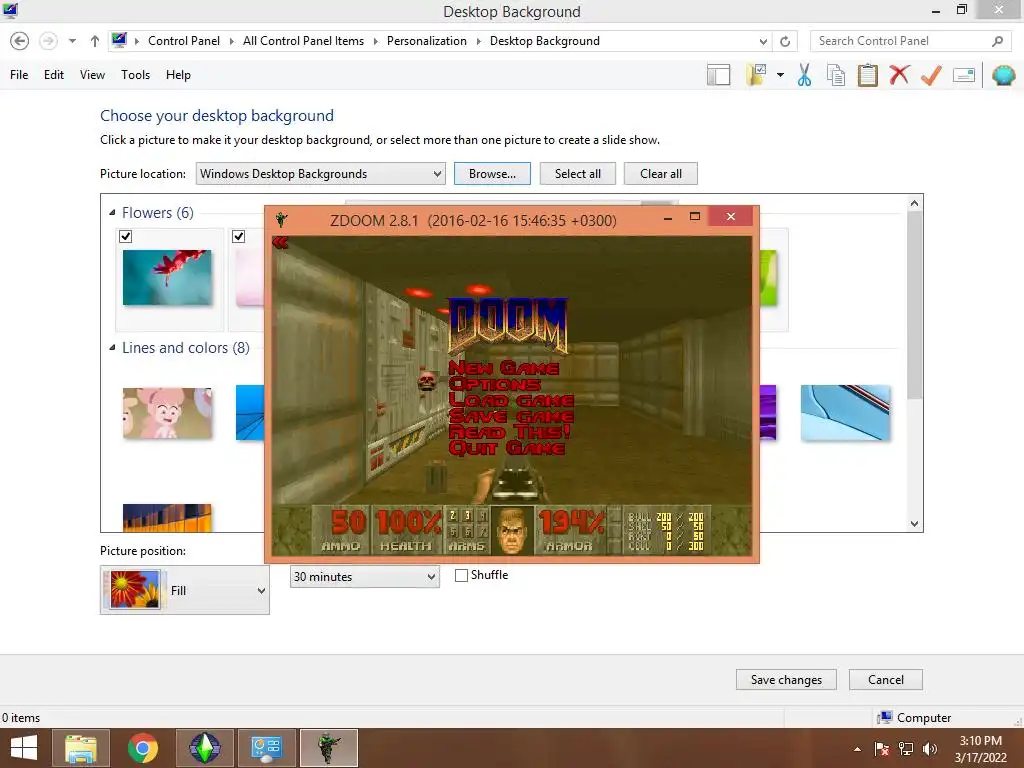Click Options in ZDoom menu

[494, 385]
